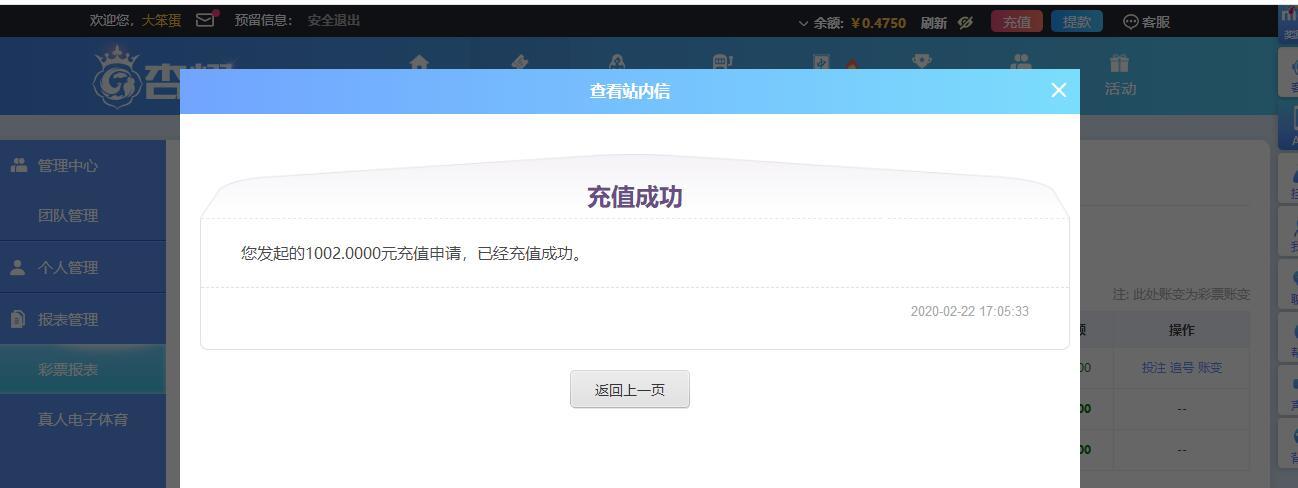Expand the balance dropdown arrow beside 余额
The height and width of the screenshot is (488, 1298).
tap(803, 23)
